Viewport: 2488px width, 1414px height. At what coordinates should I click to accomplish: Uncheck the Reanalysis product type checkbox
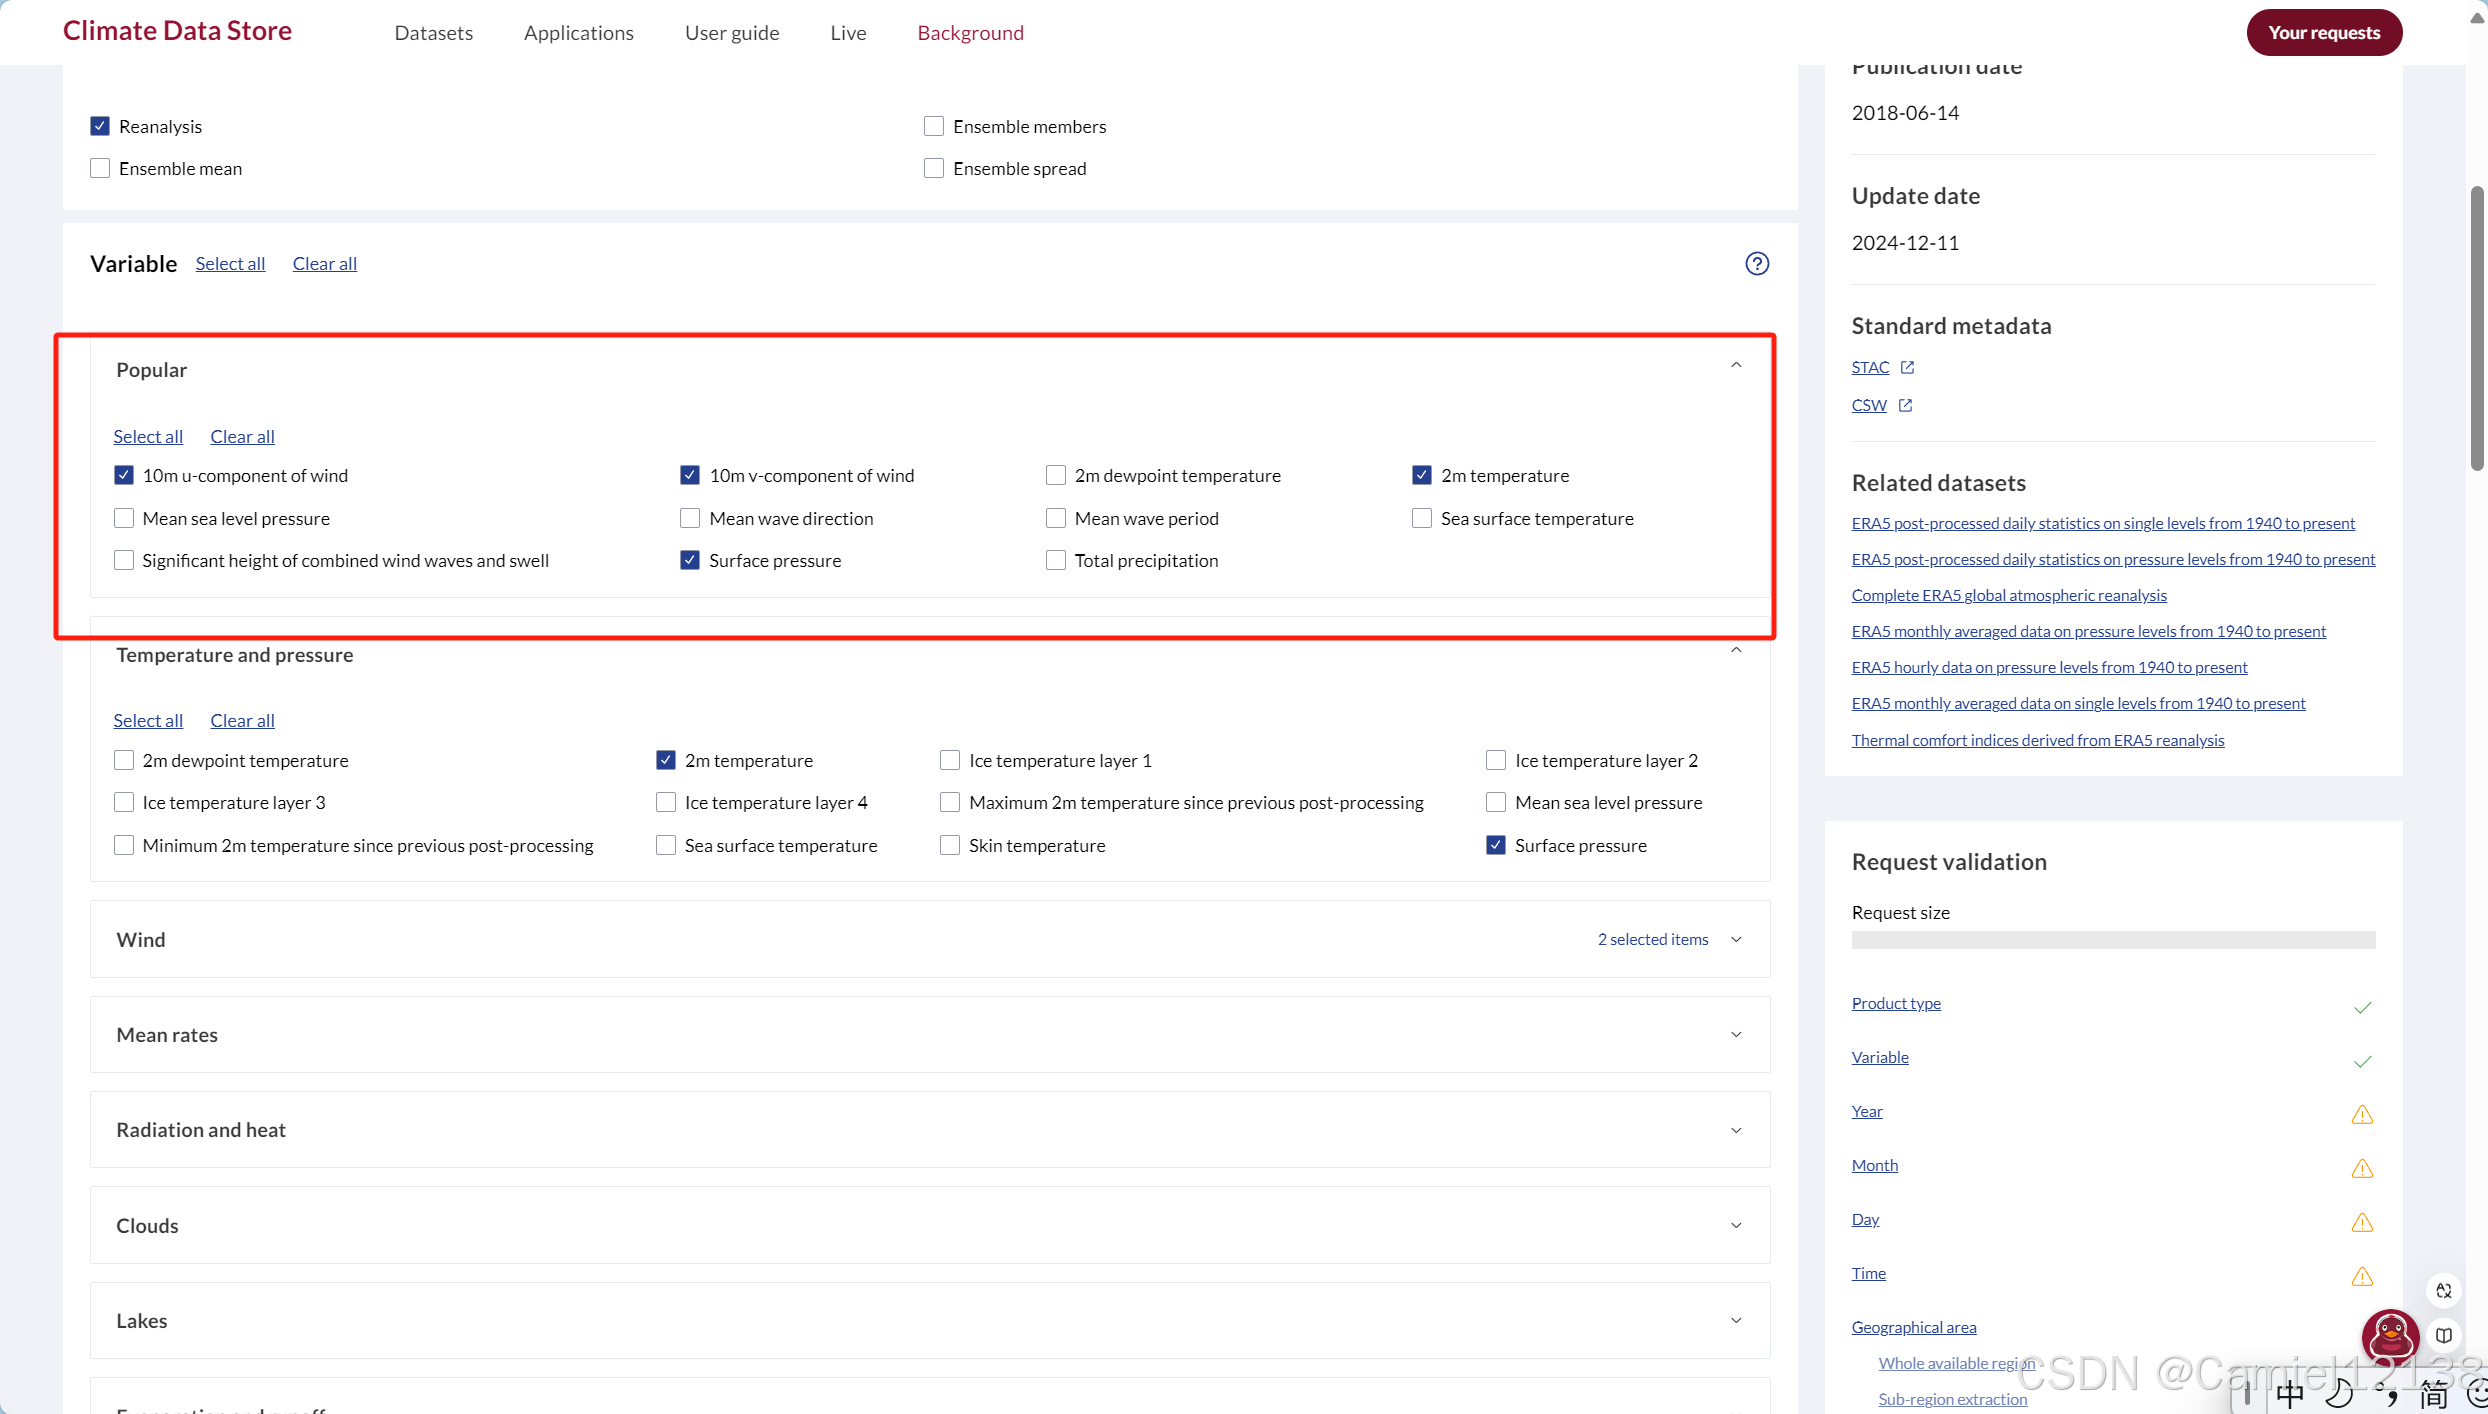point(100,126)
